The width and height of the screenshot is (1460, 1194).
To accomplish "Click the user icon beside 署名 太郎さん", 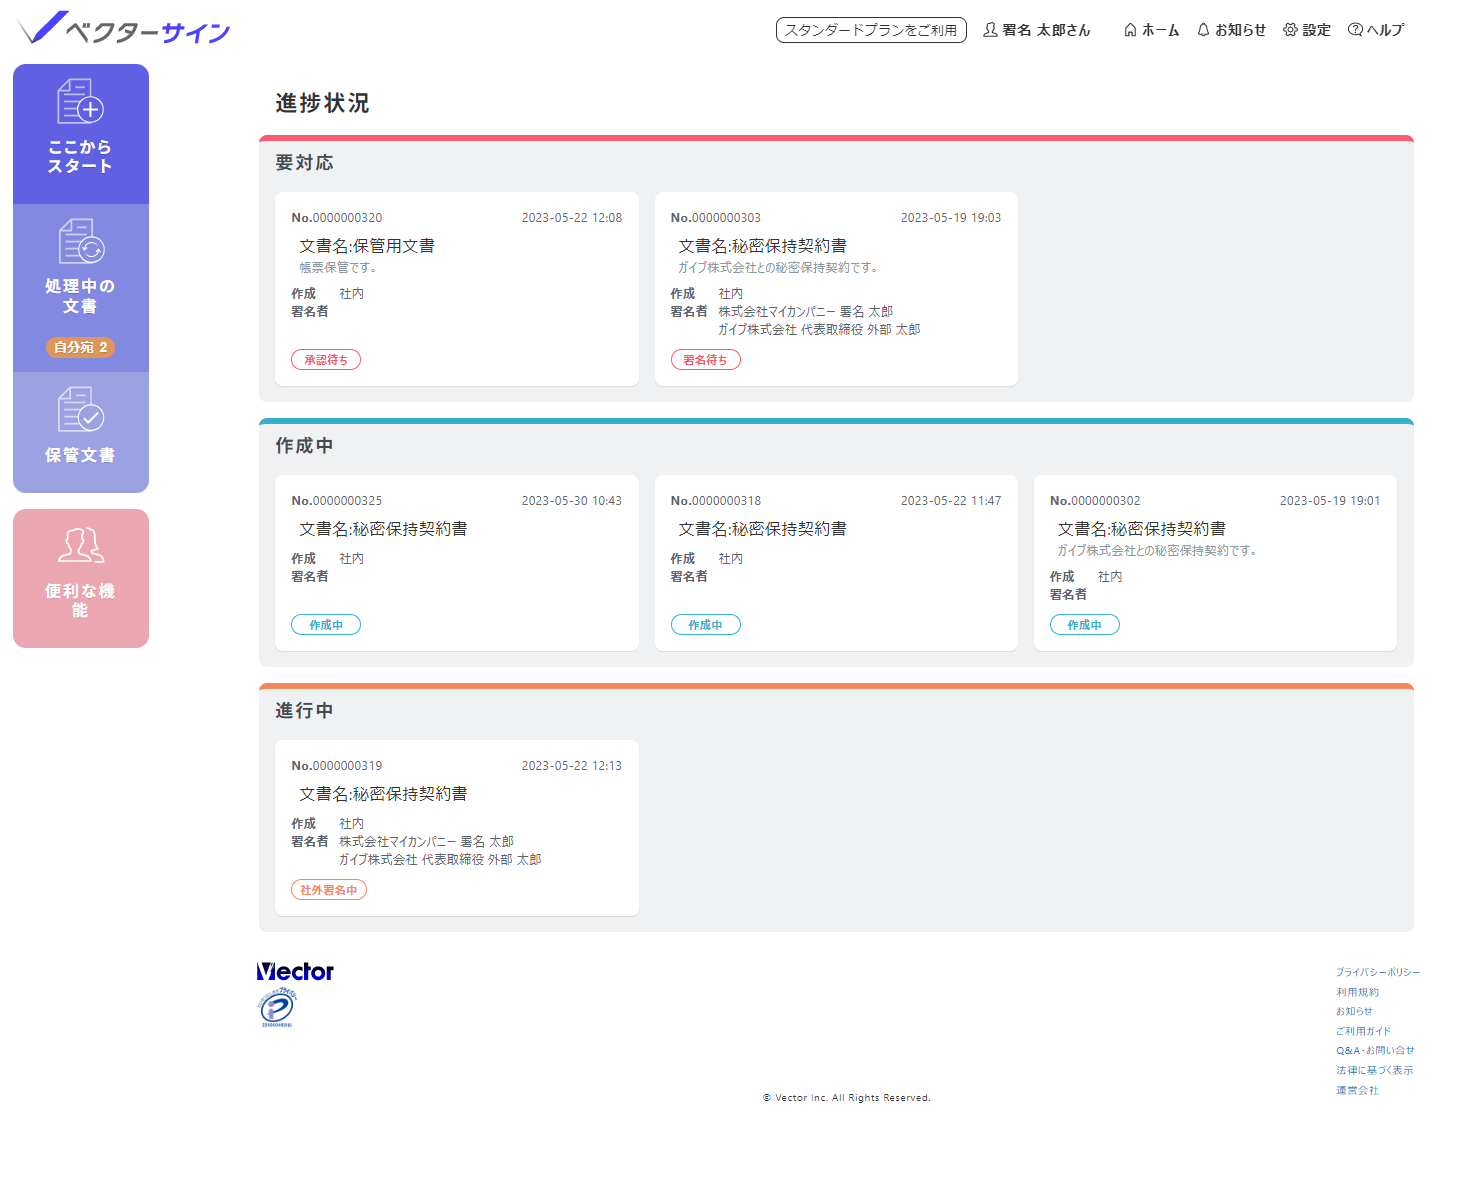I will coord(990,30).
